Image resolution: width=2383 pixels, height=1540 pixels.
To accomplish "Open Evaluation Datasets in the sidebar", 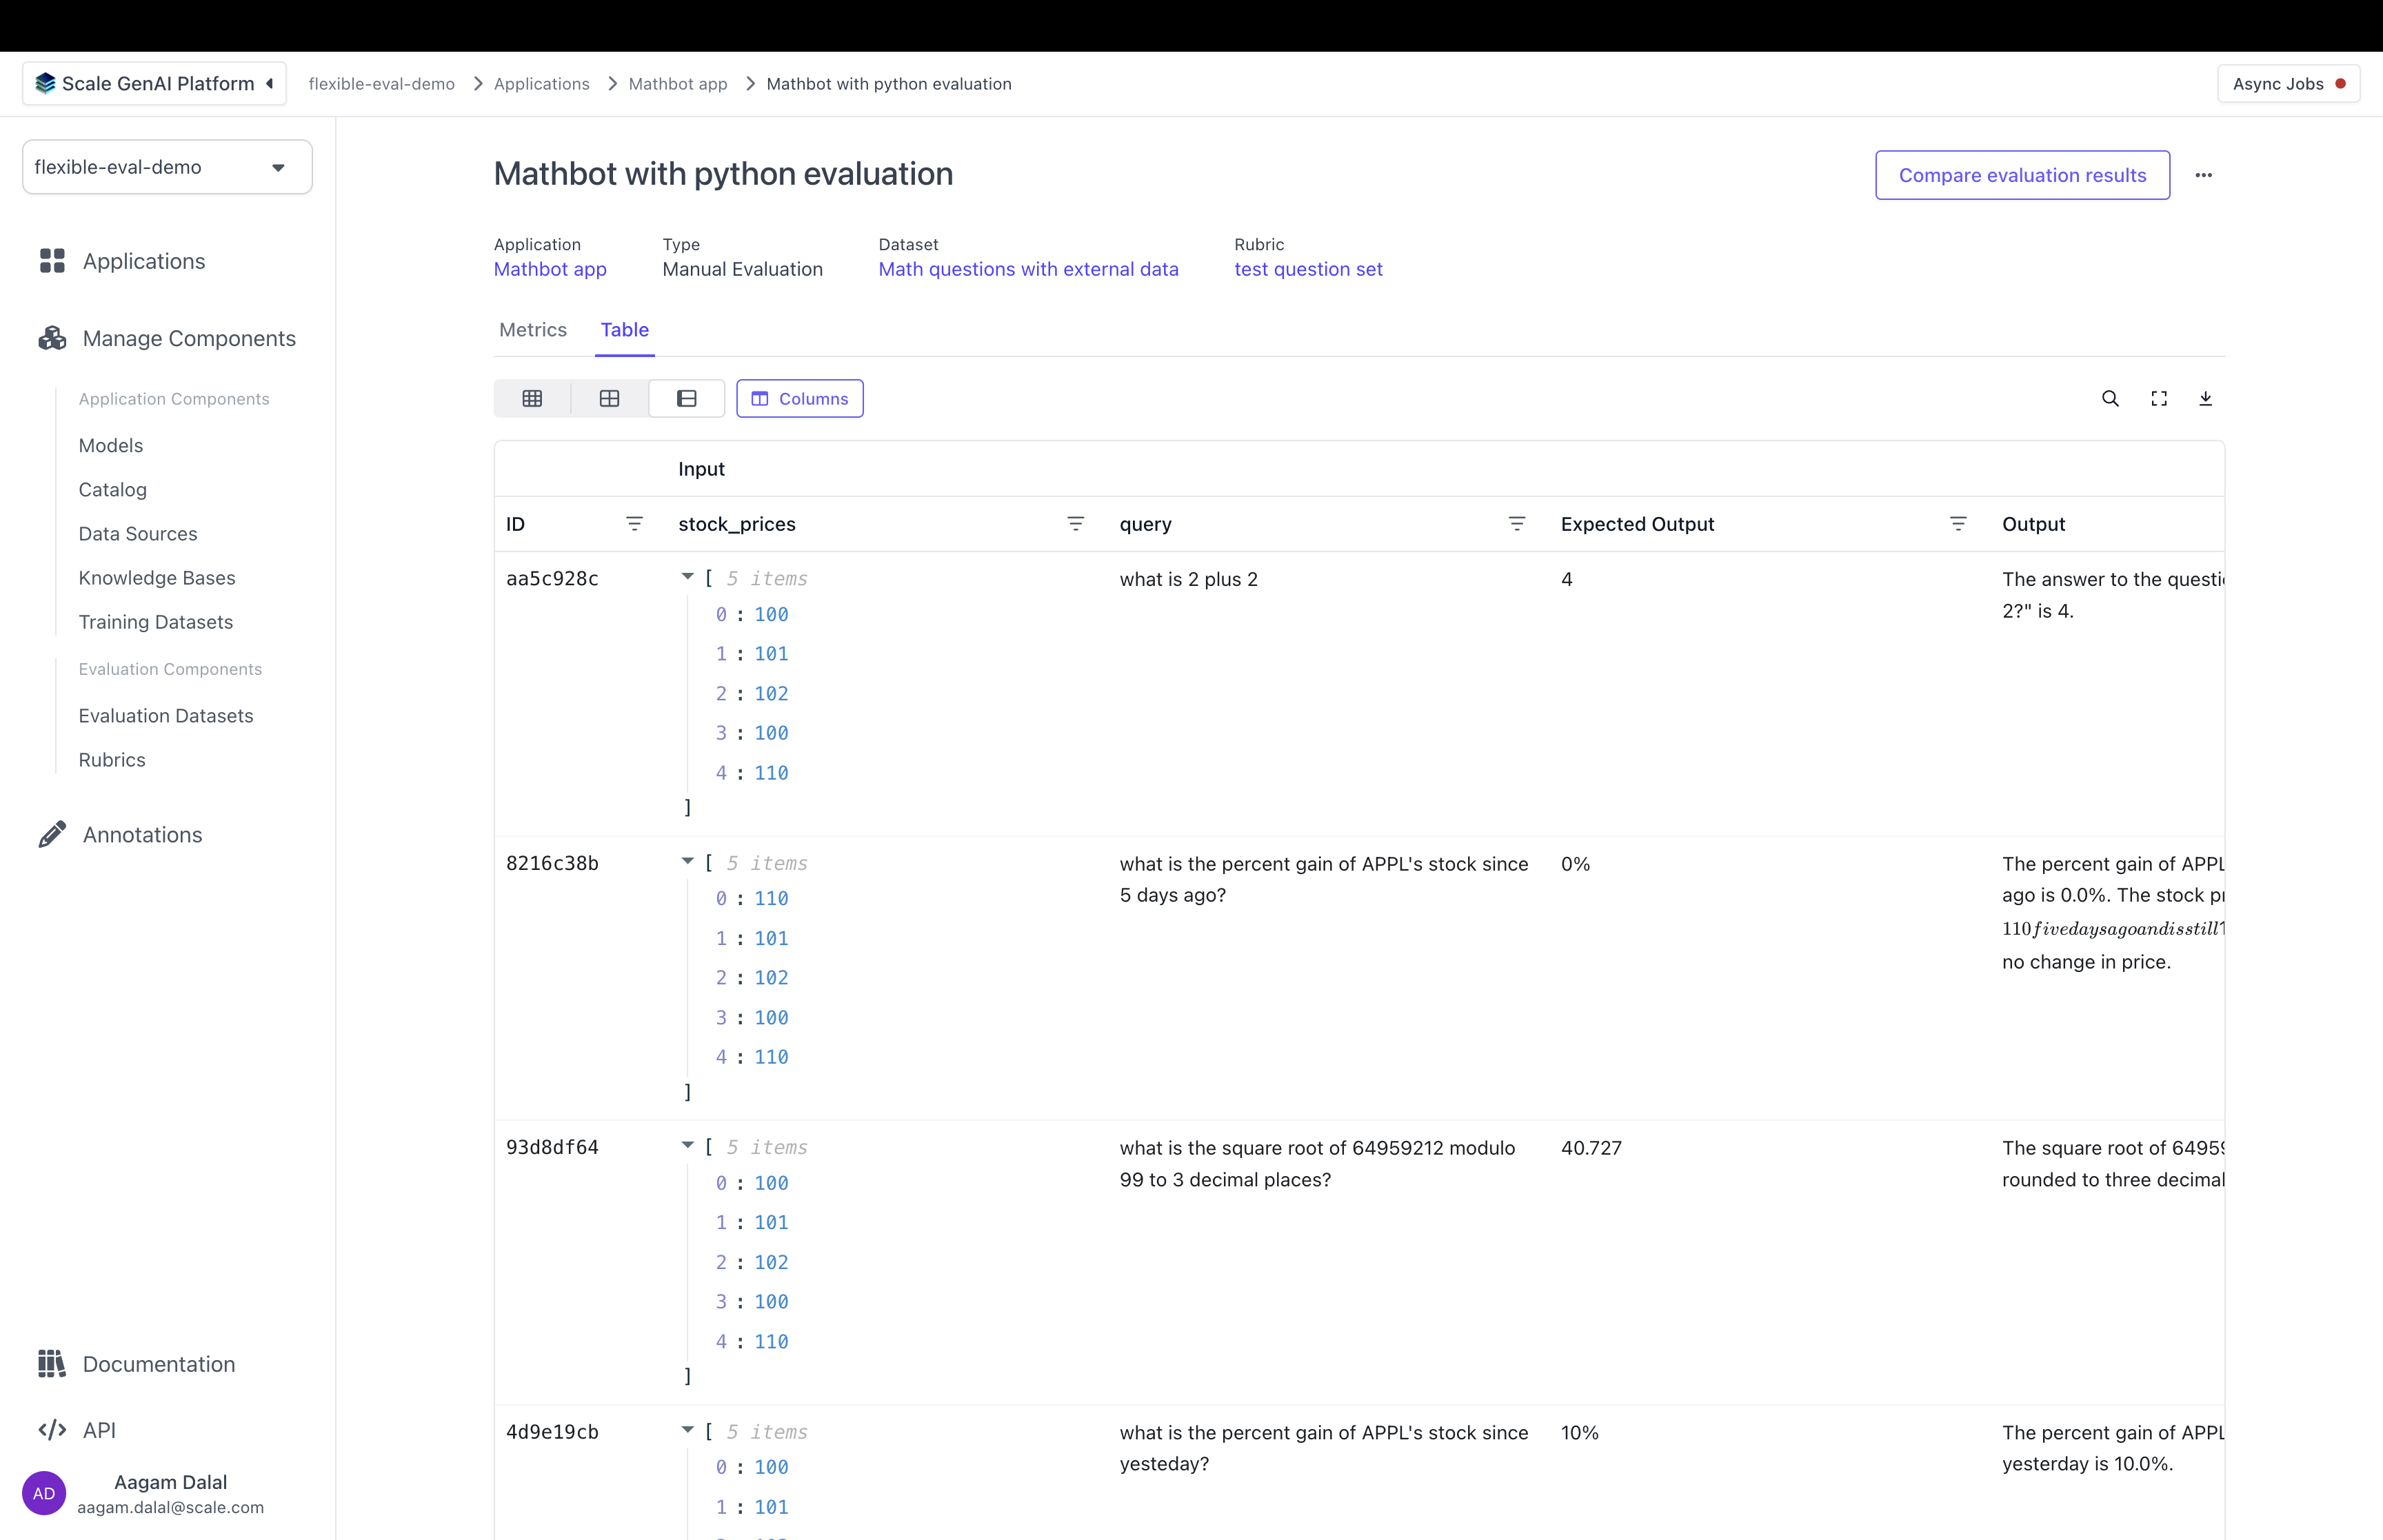I will [x=166, y=716].
